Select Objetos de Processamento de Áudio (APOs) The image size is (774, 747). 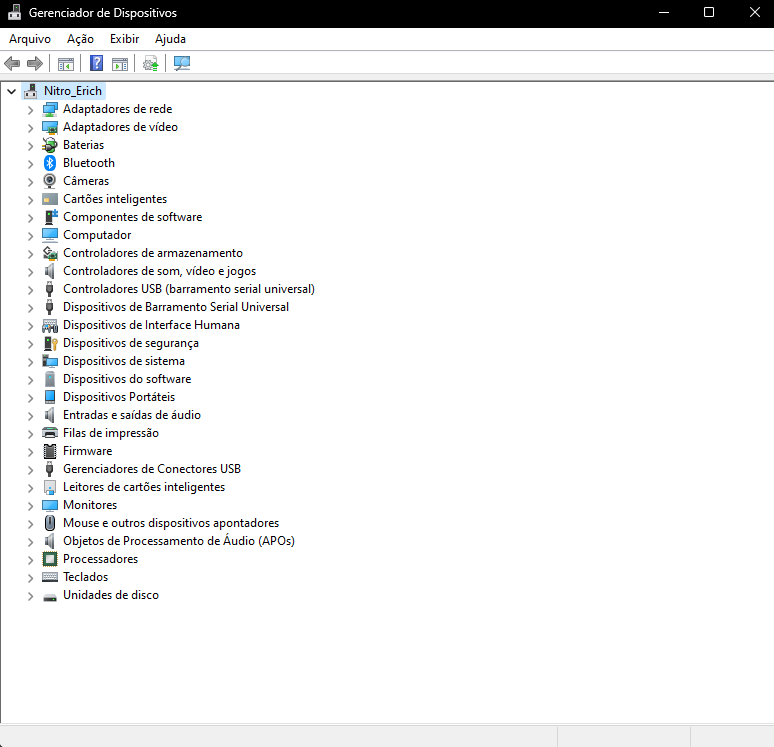click(179, 541)
